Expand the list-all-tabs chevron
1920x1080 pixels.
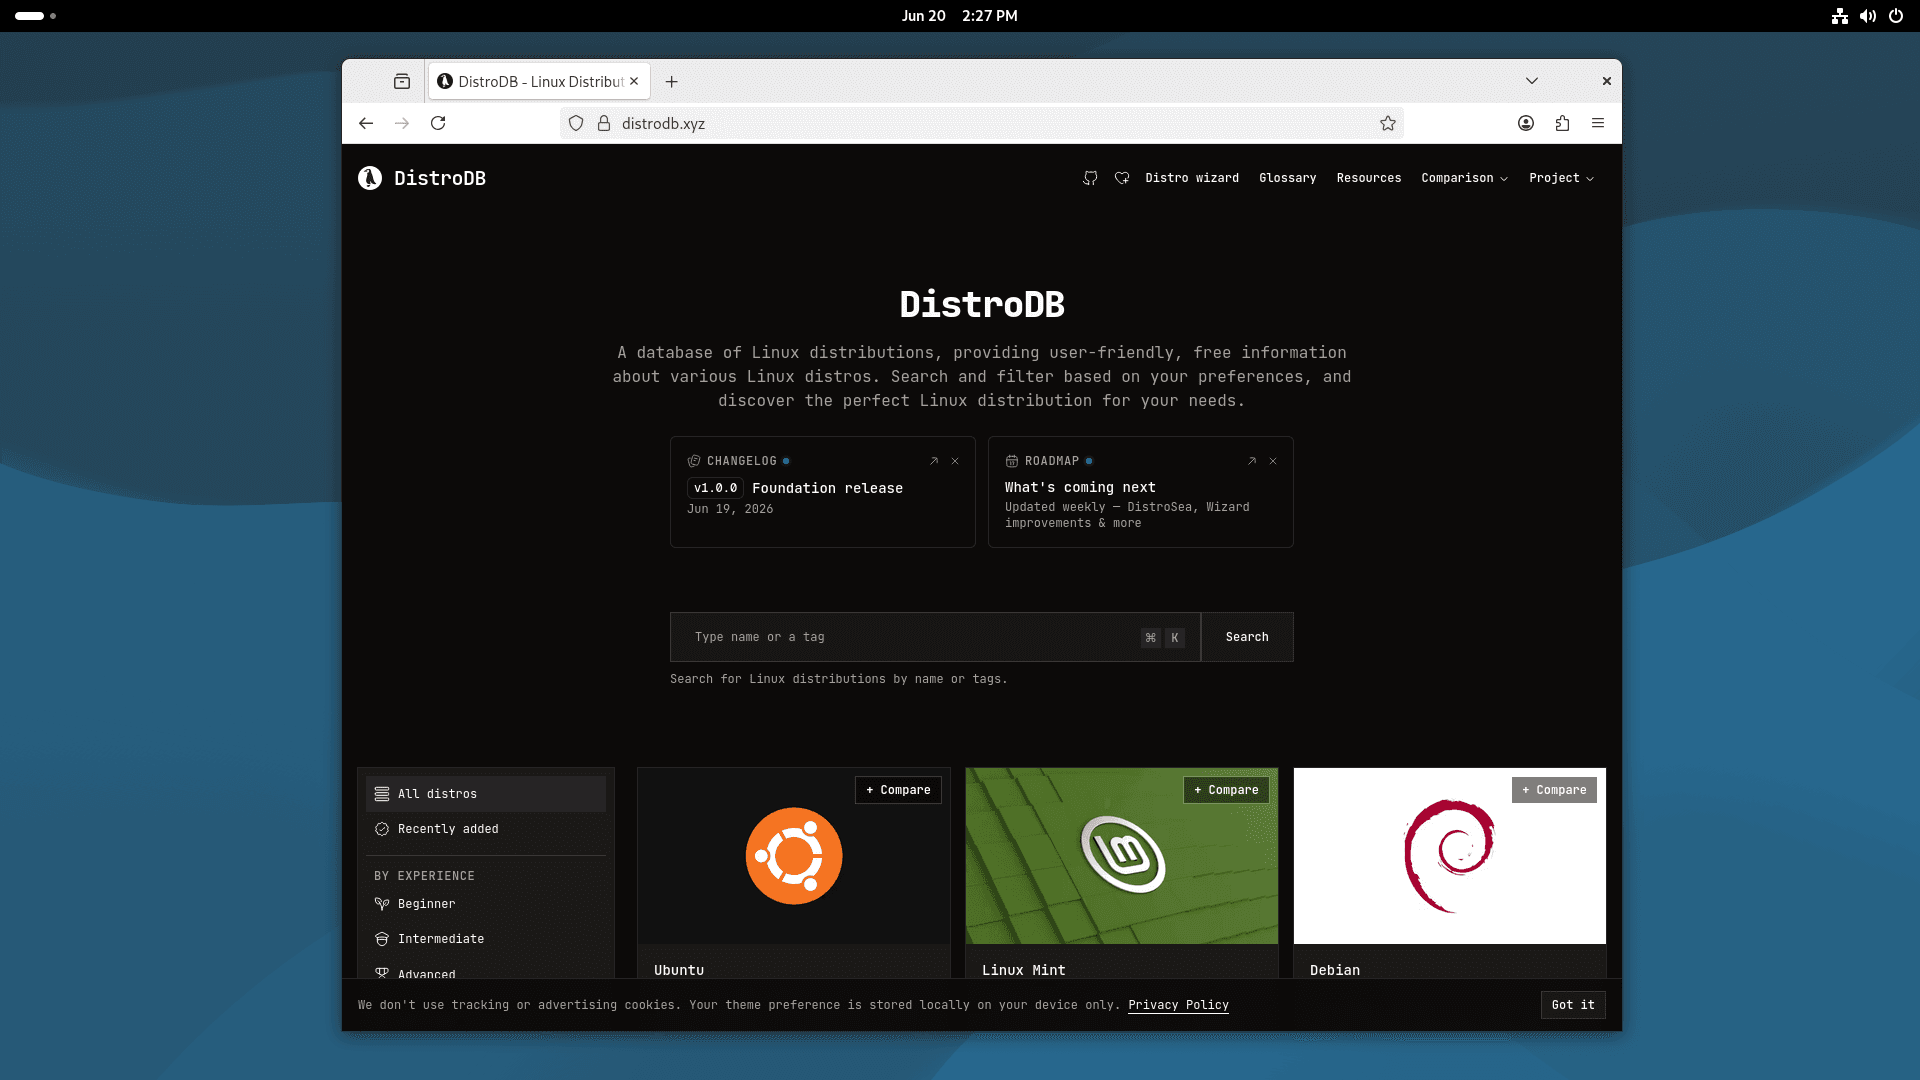point(1532,81)
